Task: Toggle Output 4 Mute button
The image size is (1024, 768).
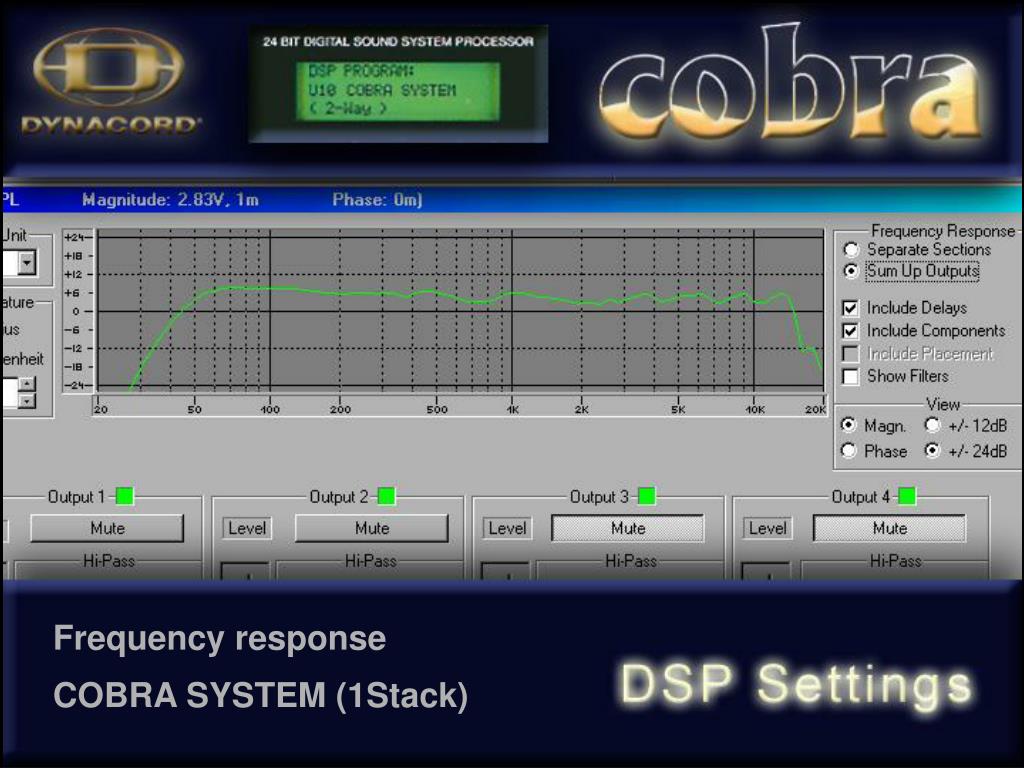Action: [889, 528]
